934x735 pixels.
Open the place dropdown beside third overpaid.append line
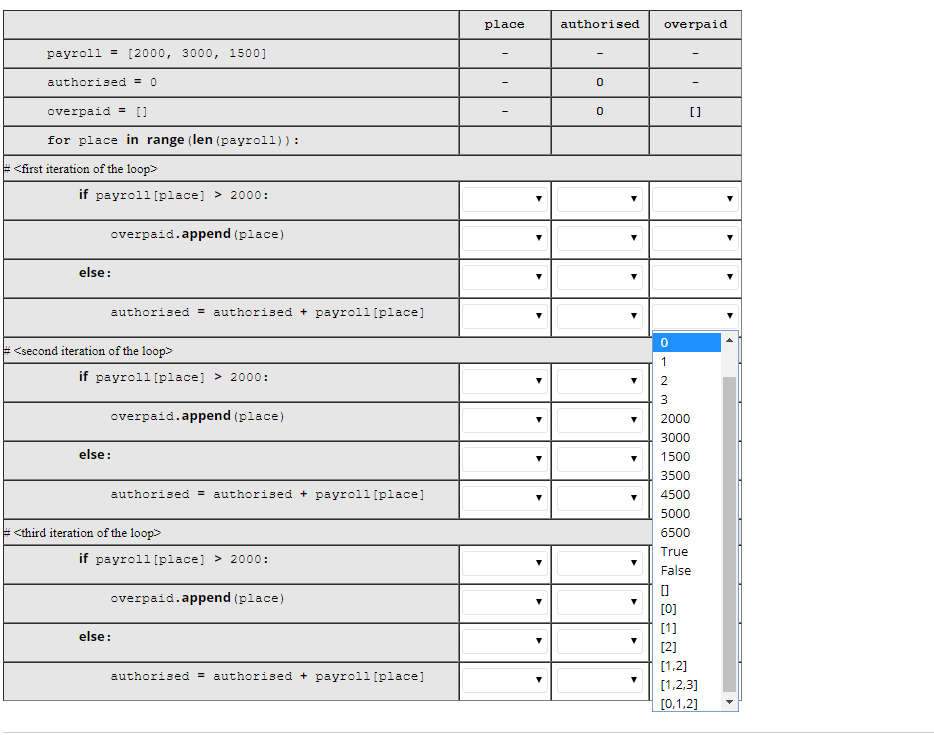point(504,602)
